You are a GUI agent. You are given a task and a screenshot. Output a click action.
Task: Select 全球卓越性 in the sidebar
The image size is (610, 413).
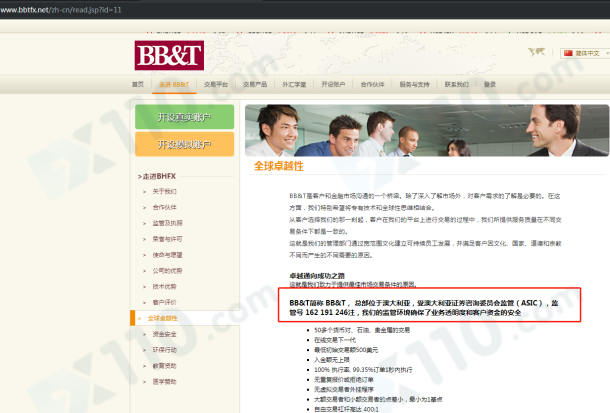[162, 318]
